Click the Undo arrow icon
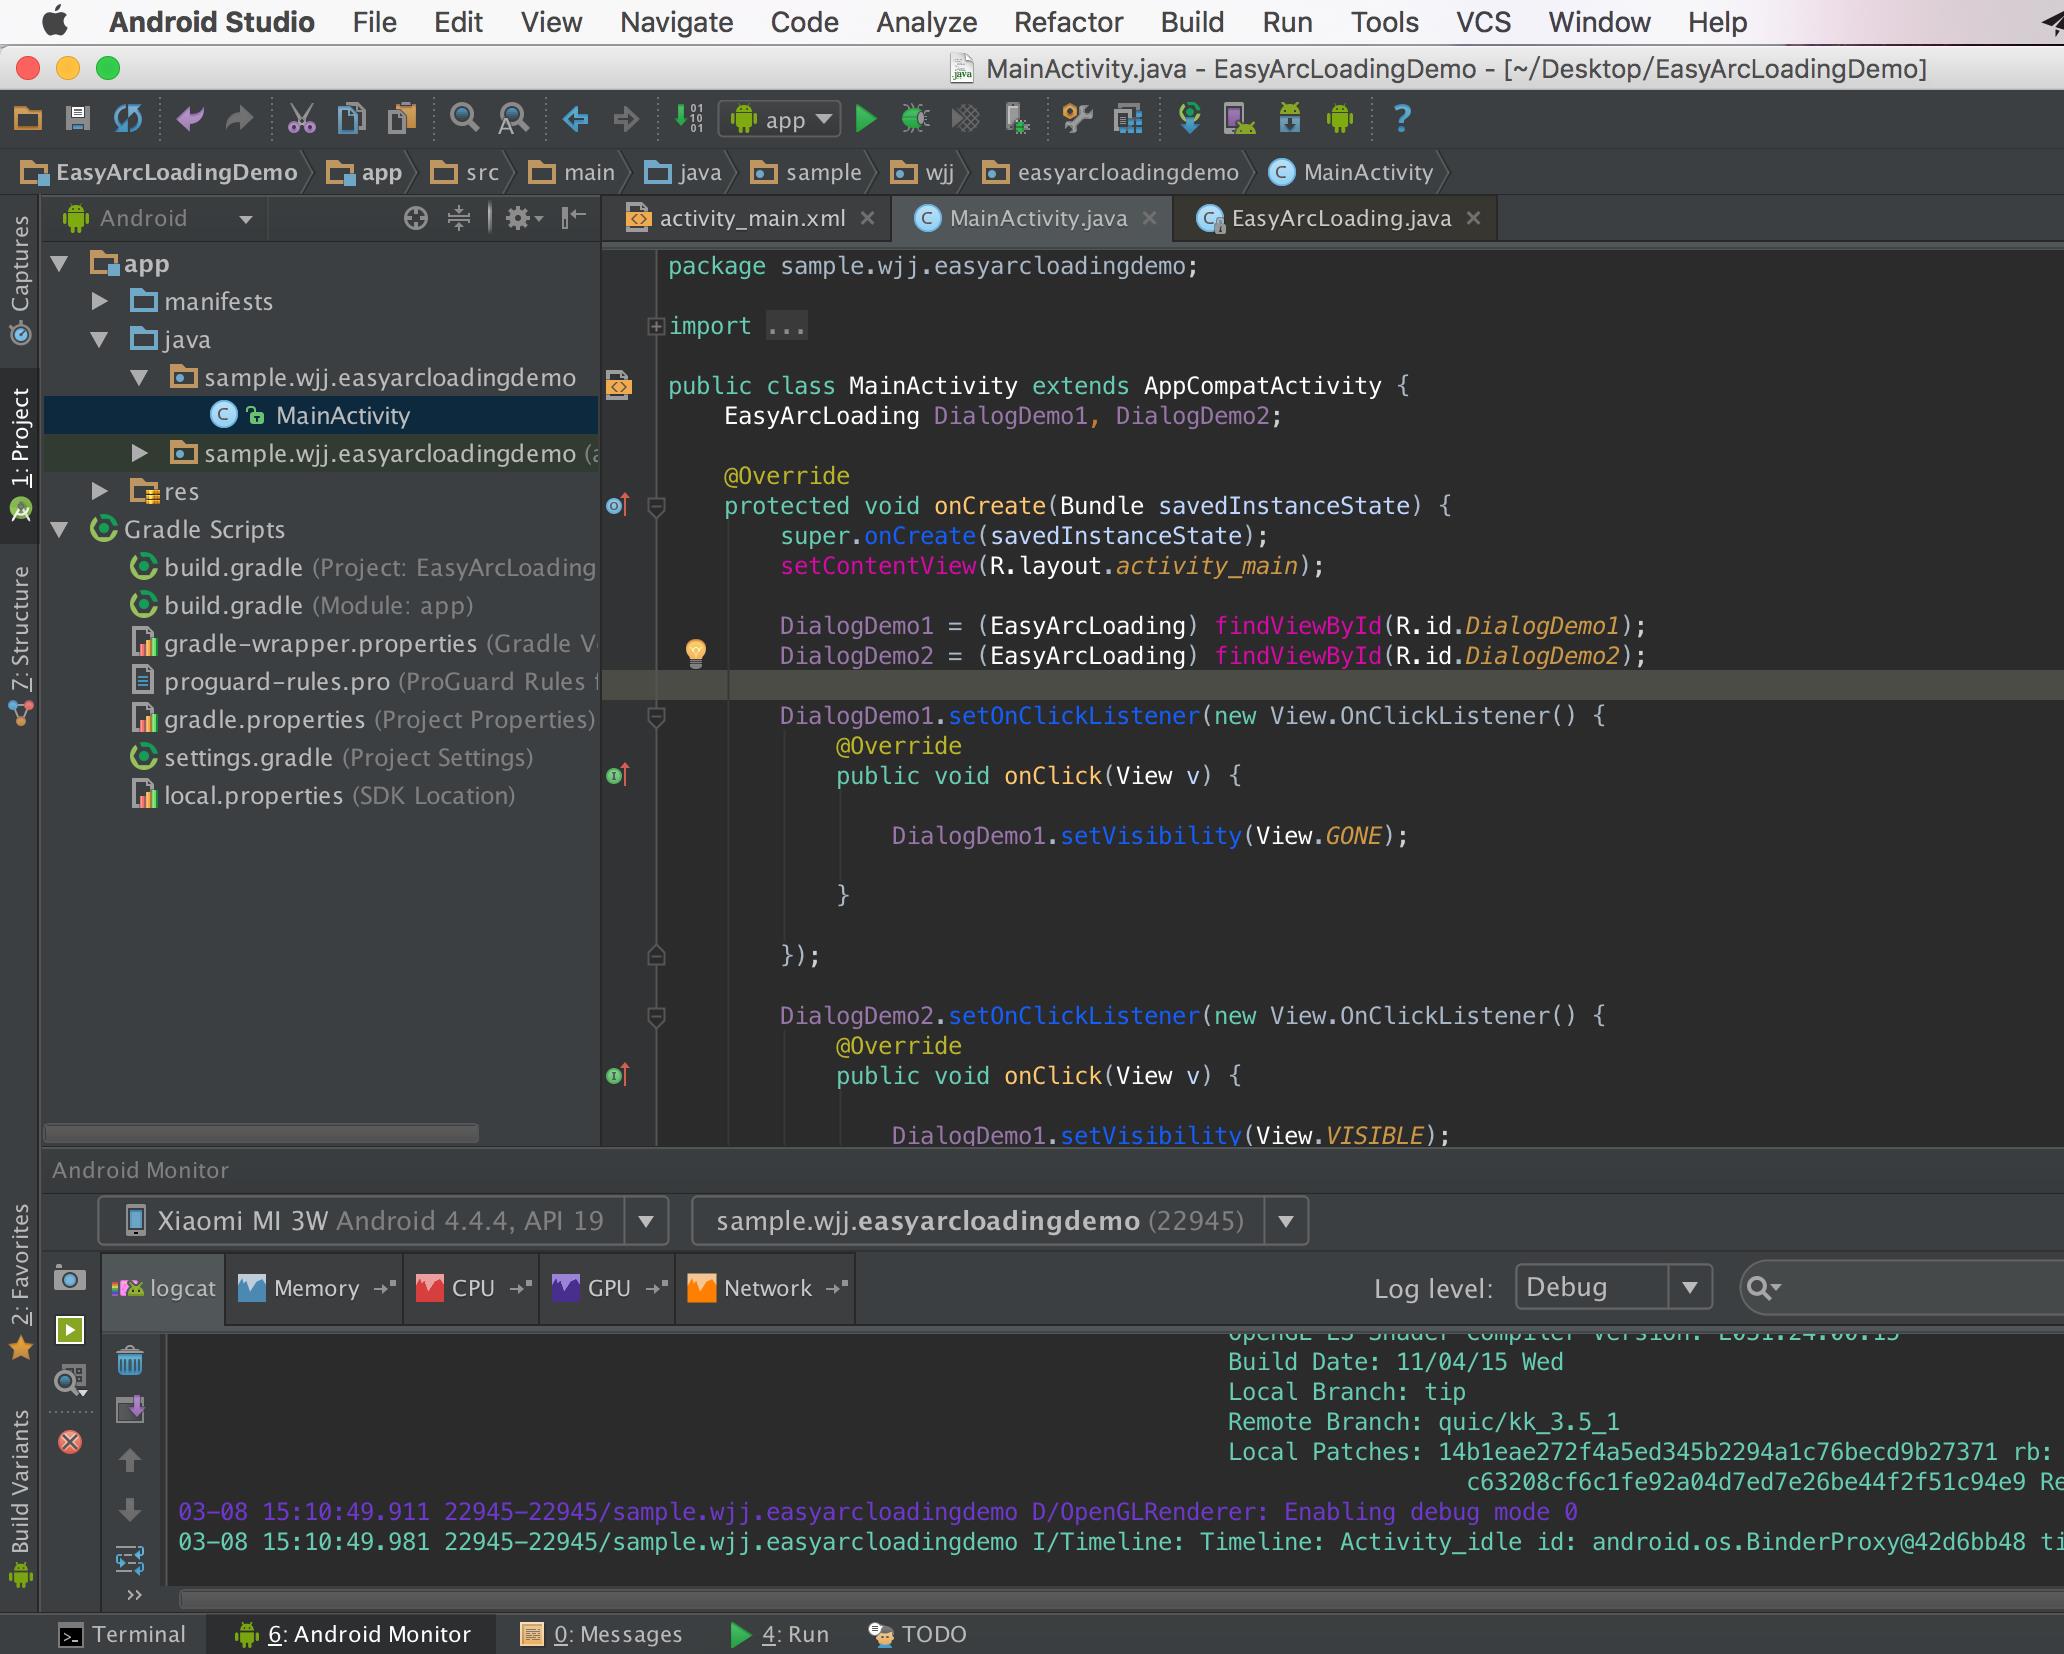Screen dimensions: 2064x1654 click(189, 119)
